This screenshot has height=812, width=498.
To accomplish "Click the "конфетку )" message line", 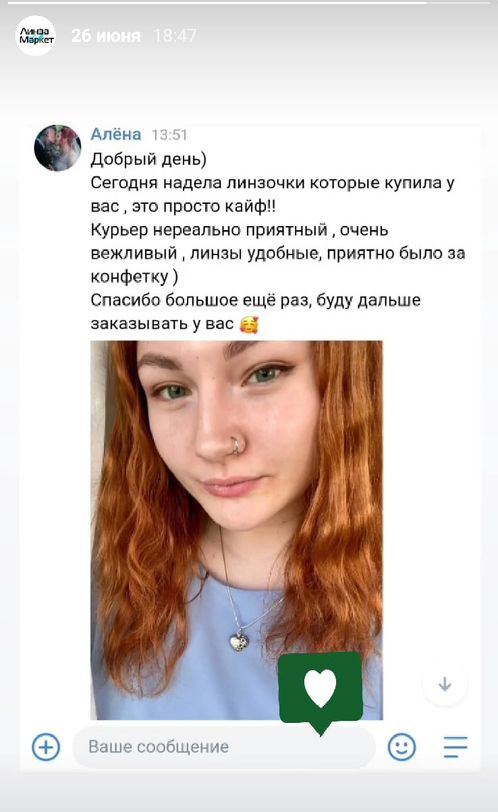I will [134, 277].
